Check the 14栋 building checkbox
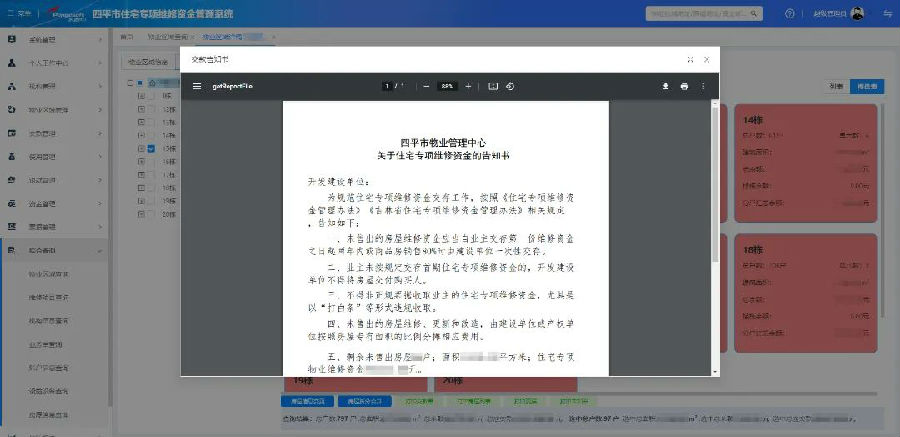Screen dimensions: 900x437 click(x=152, y=136)
